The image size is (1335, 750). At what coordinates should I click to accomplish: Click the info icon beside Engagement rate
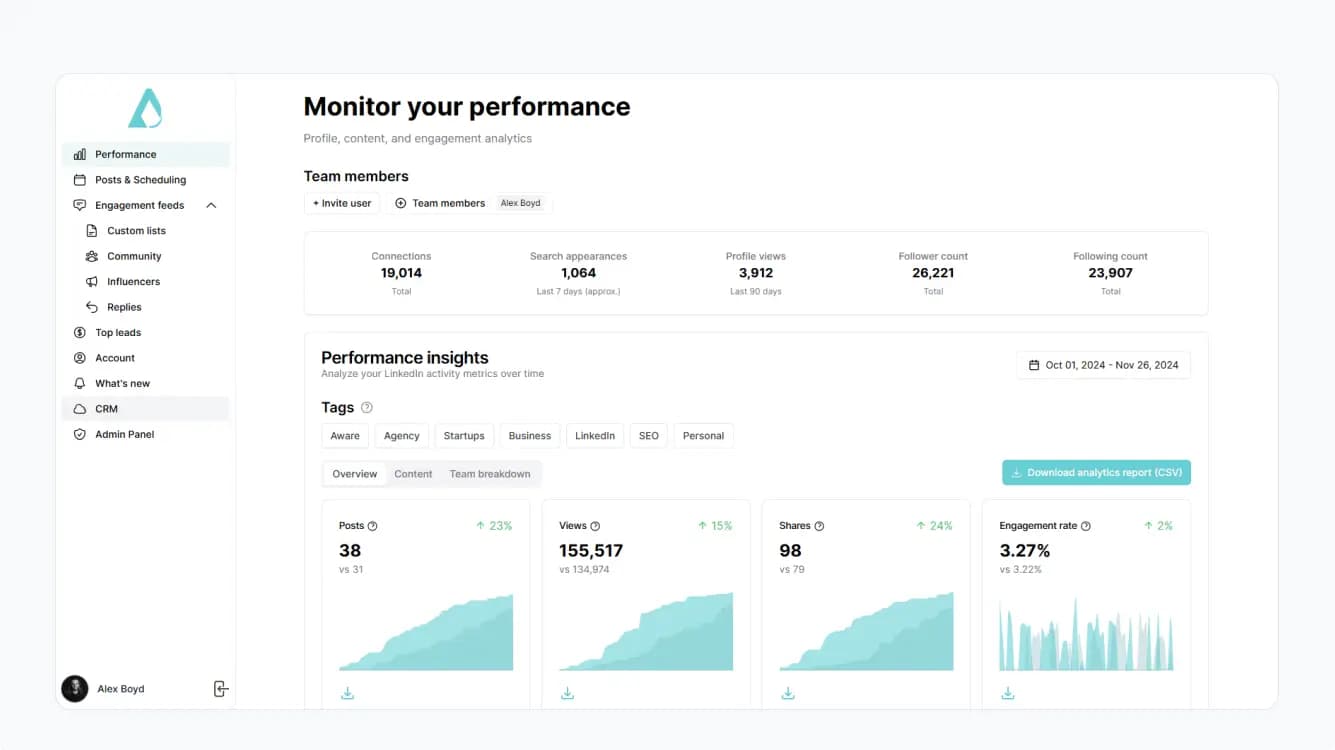[1086, 526]
